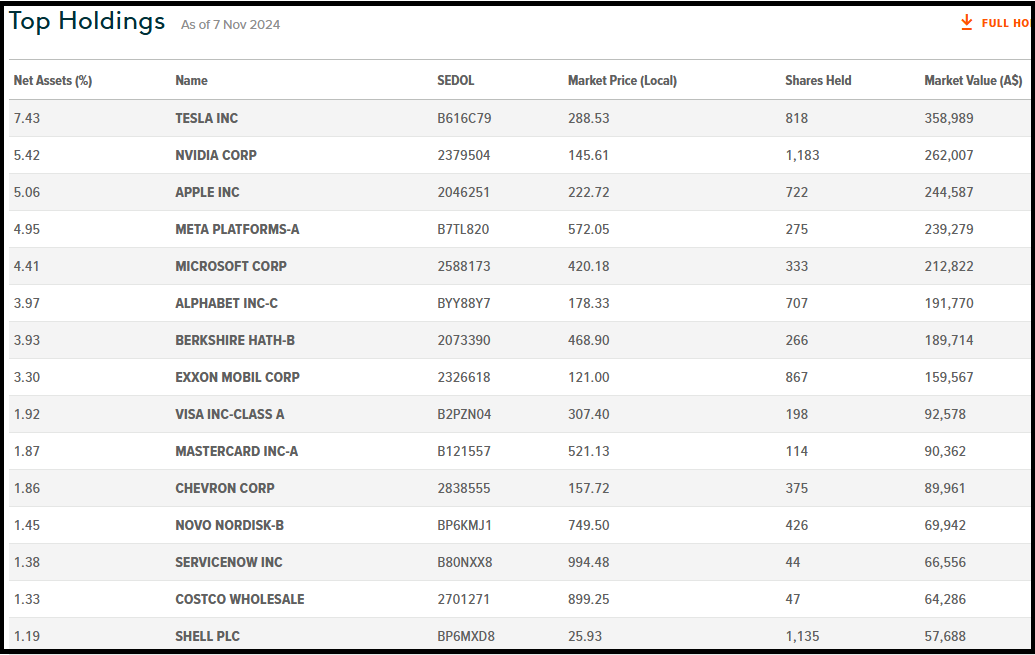Viewport: 1035px width, 655px height.
Task: Select the BERKSHIRE HATH-B holding name
Action: click(235, 340)
